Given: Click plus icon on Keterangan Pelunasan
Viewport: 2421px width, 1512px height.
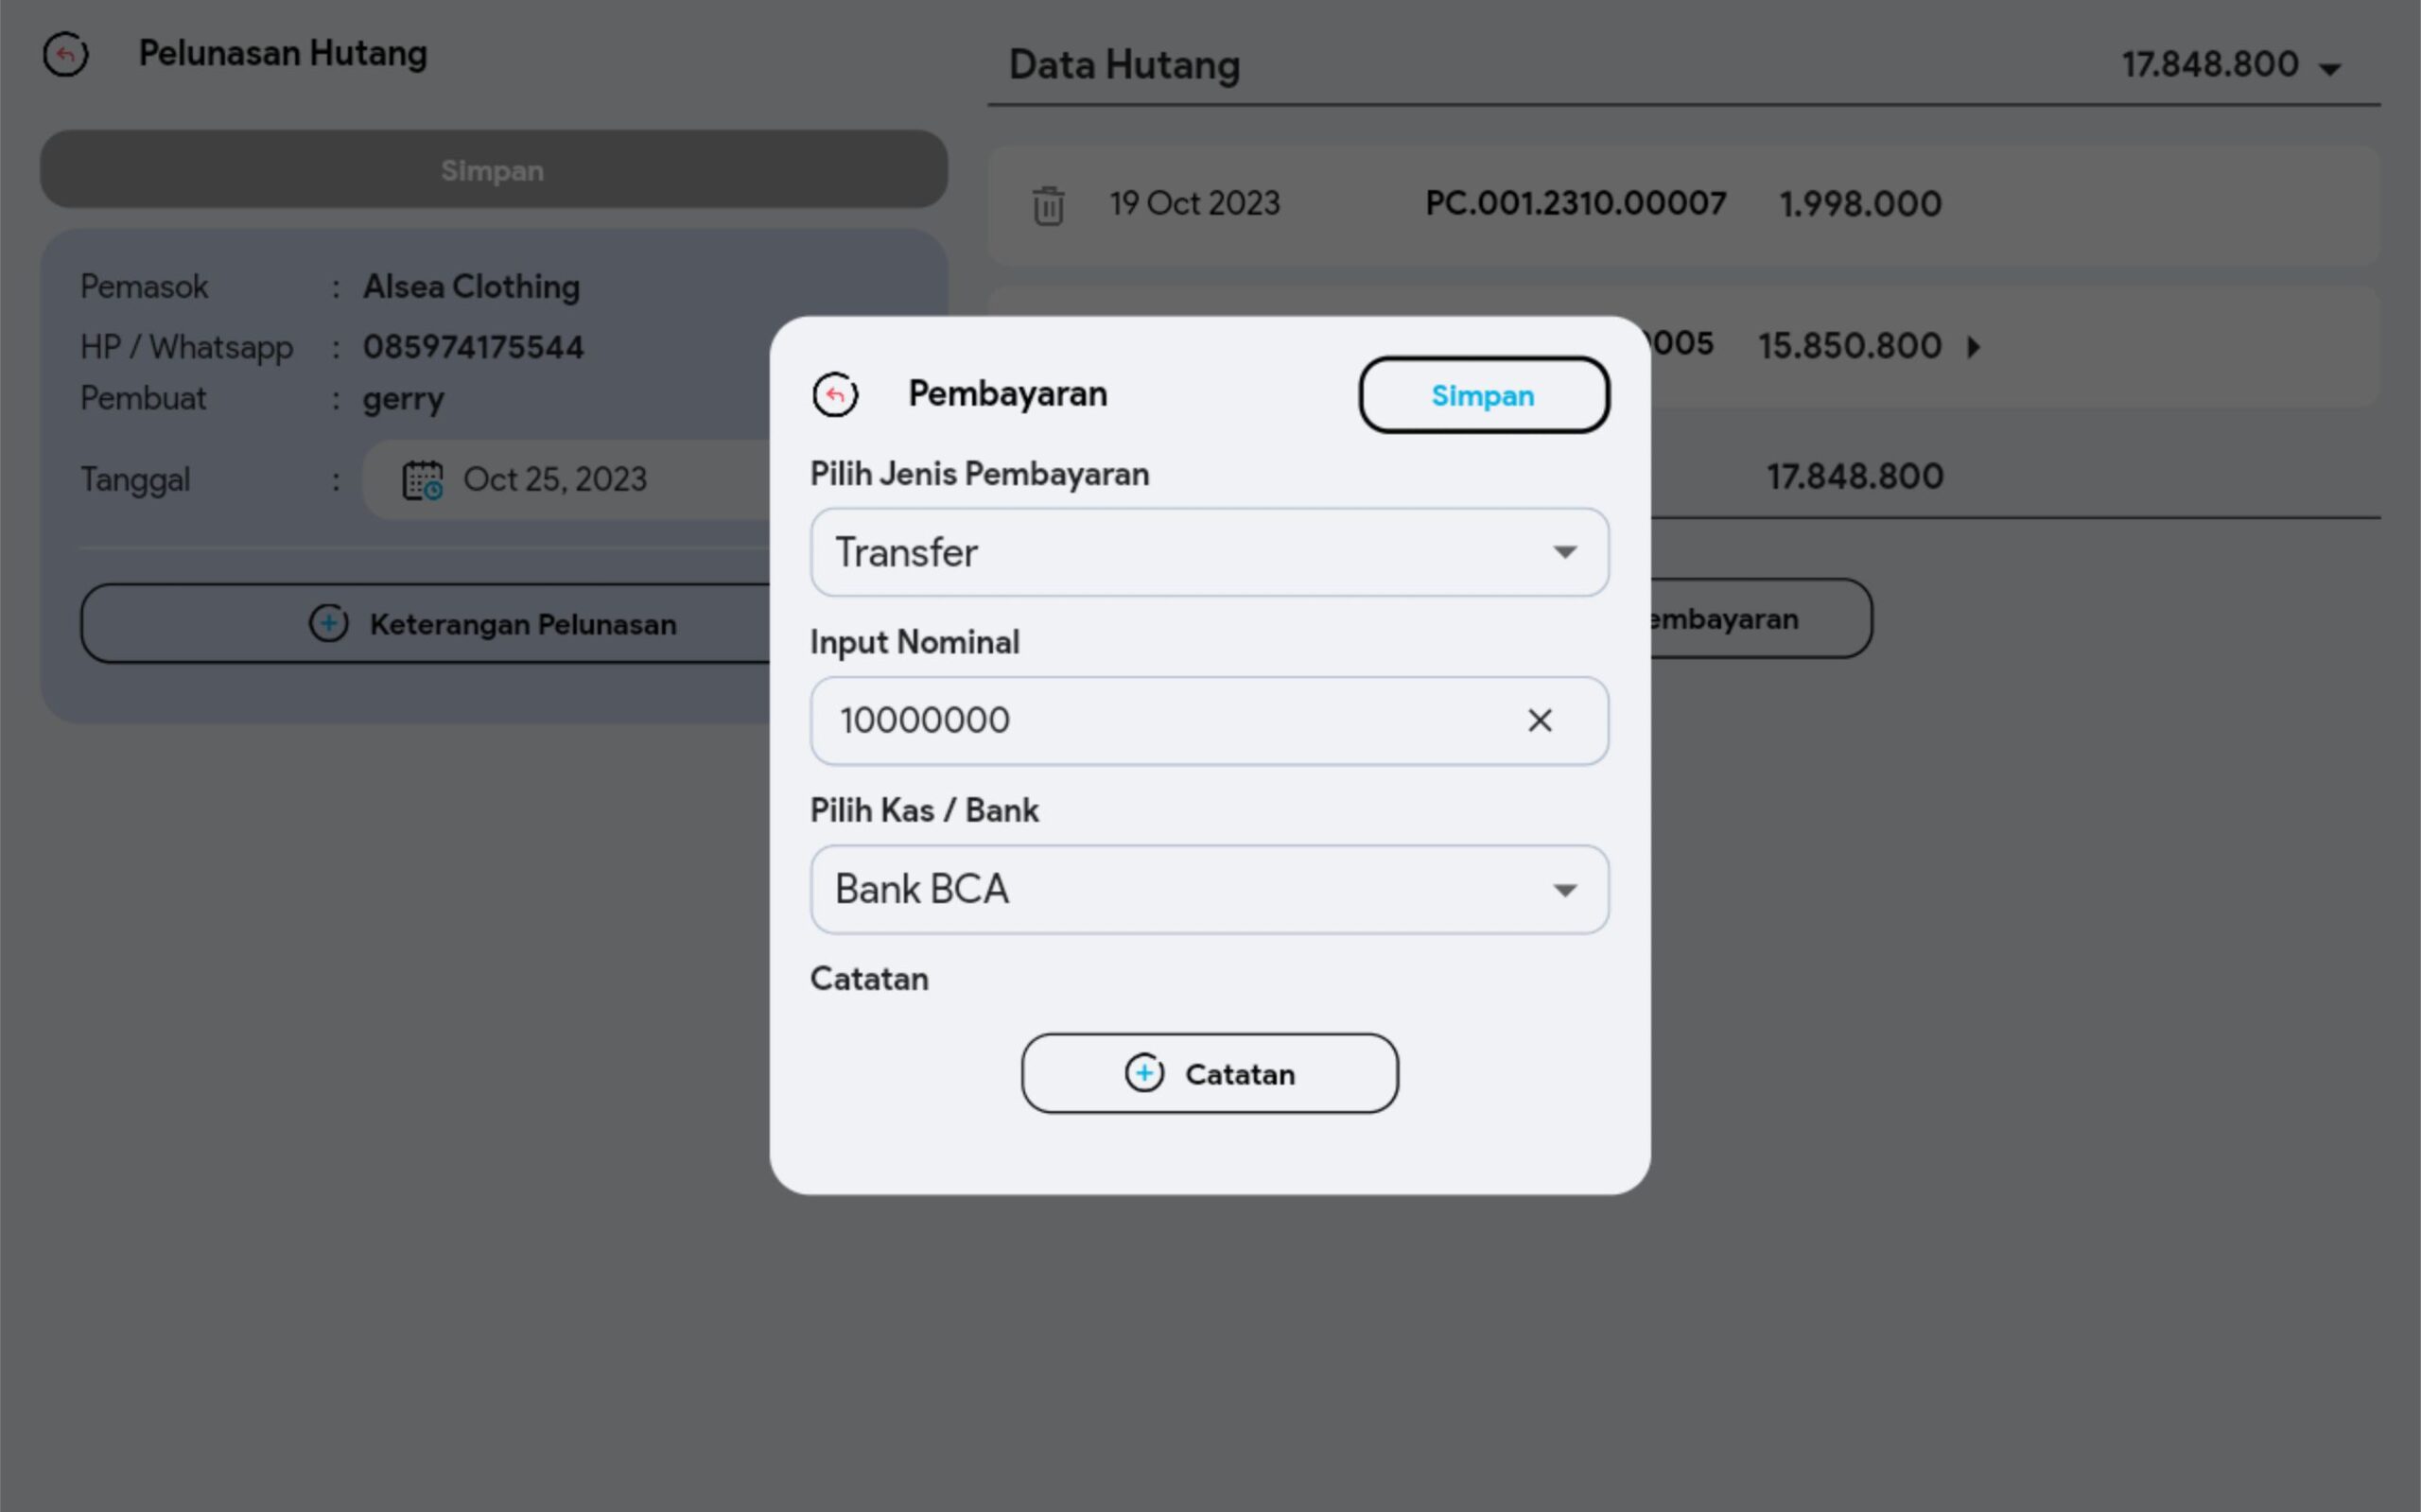Looking at the screenshot, I should (x=328, y=623).
